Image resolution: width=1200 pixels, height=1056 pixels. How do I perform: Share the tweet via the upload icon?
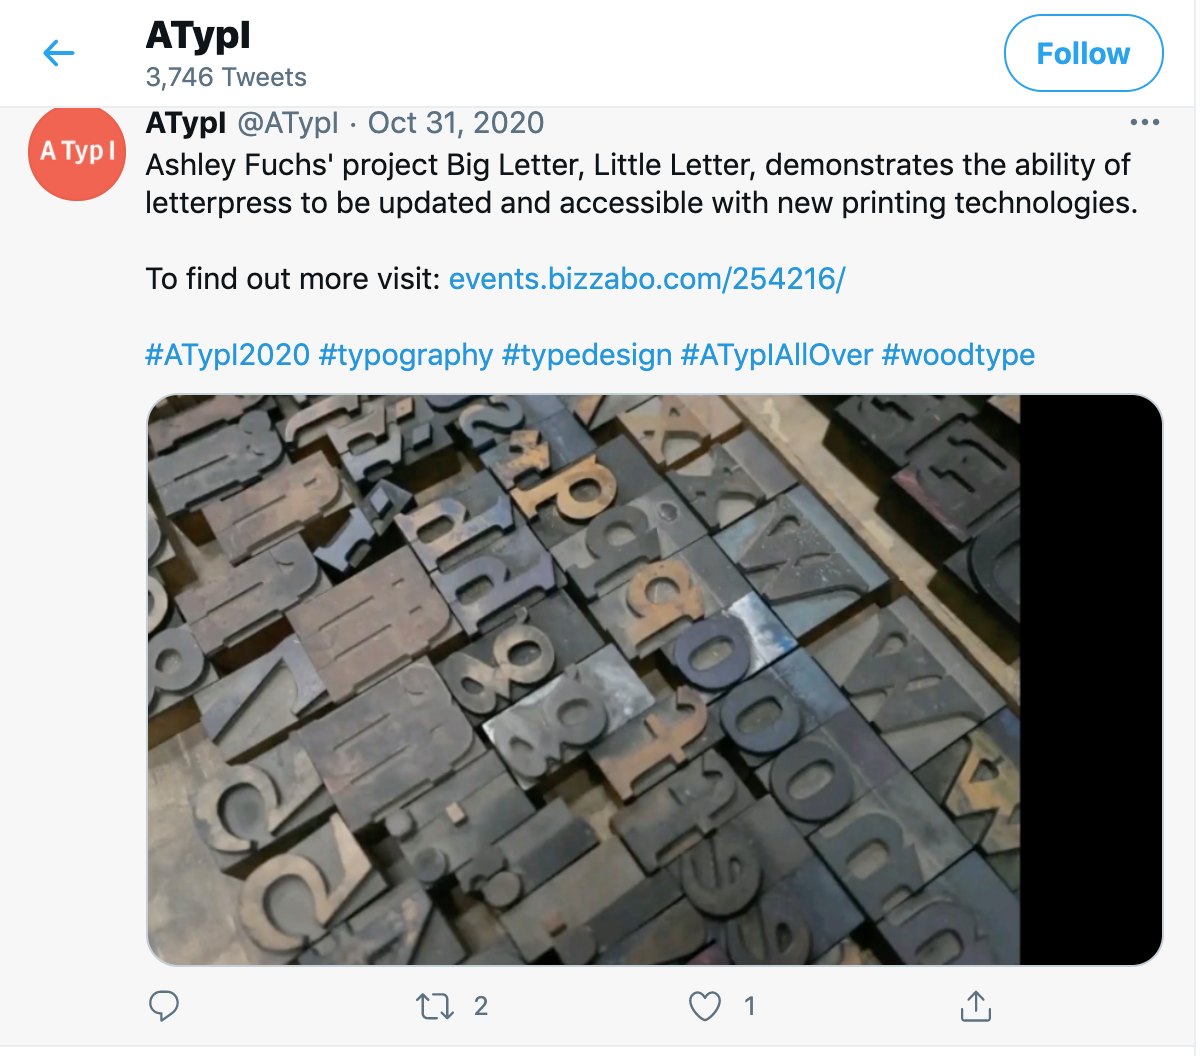pyautogui.click(x=975, y=1006)
